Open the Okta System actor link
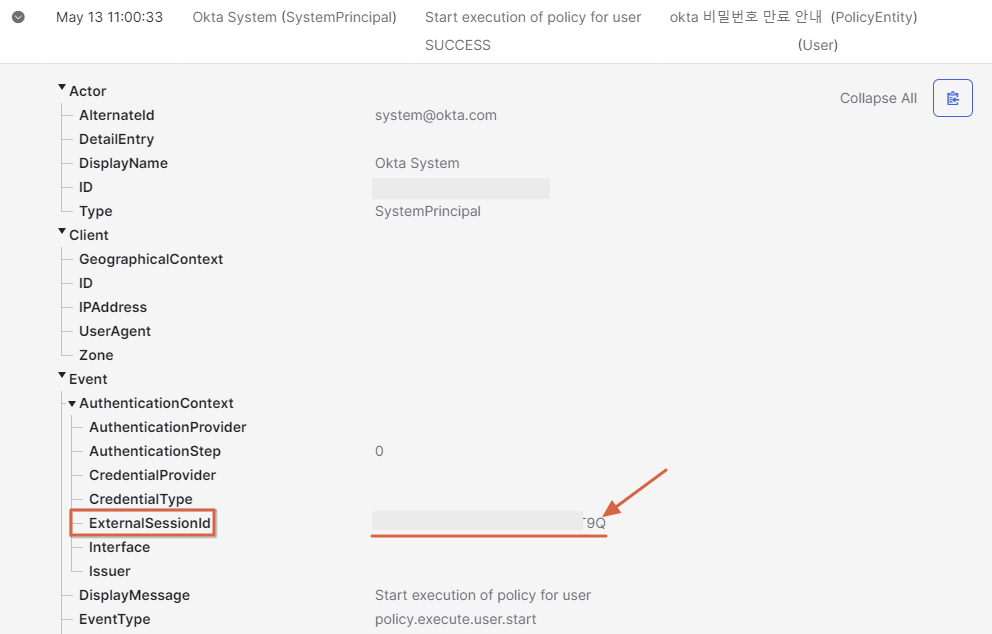 click(x=294, y=17)
